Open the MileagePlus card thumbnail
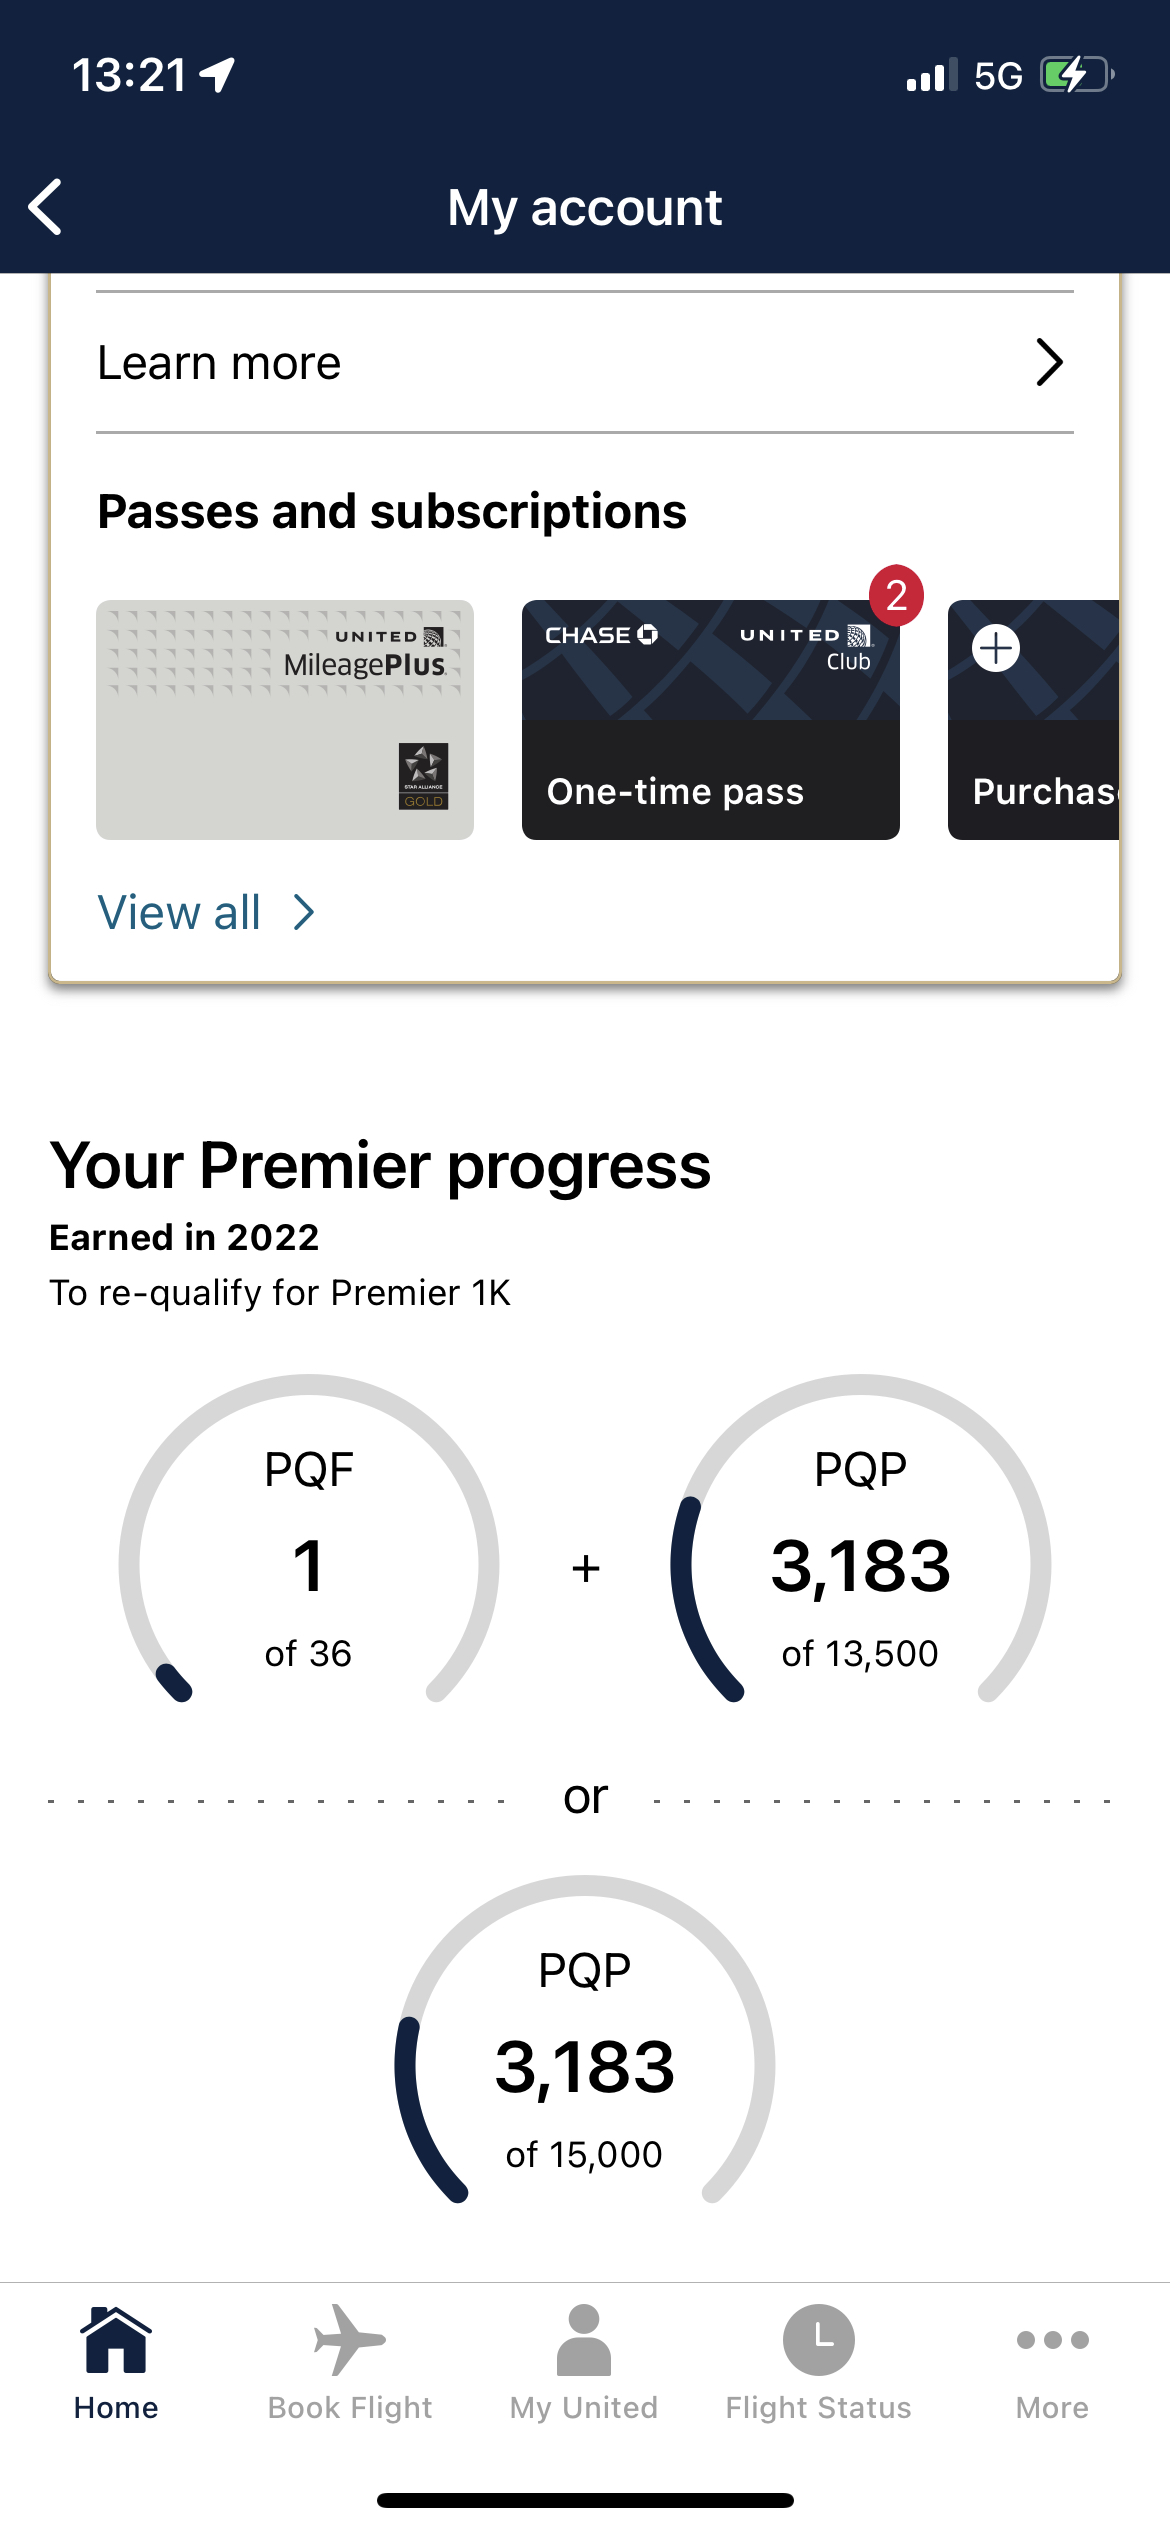Image resolution: width=1170 pixels, height=2532 pixels. pos(285,720)
